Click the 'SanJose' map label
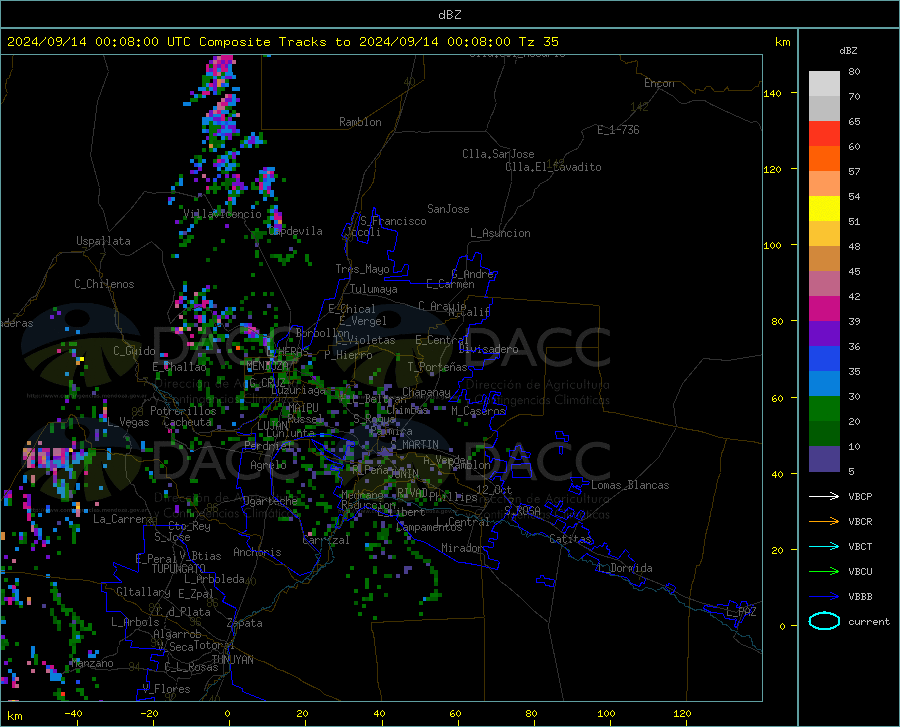The image size is (900, 727). [x=448, y=209]
